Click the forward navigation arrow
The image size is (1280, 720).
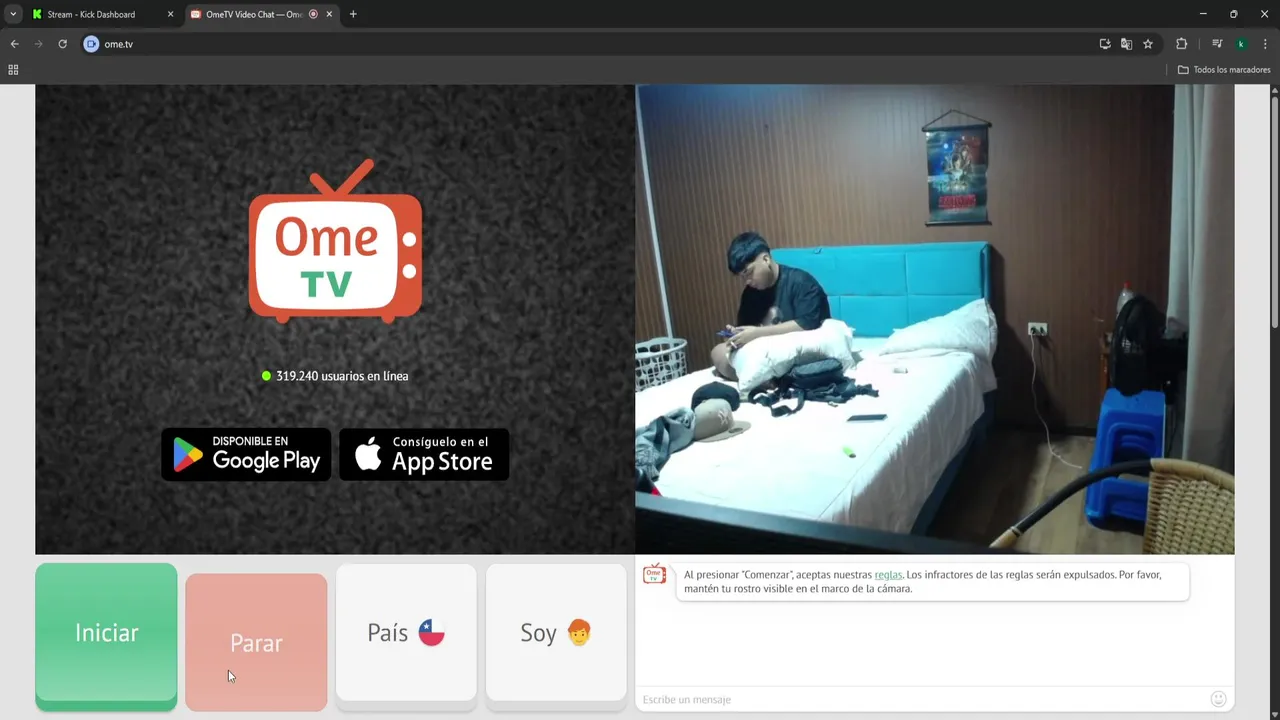pyautogui.click(x=39, y=44)
